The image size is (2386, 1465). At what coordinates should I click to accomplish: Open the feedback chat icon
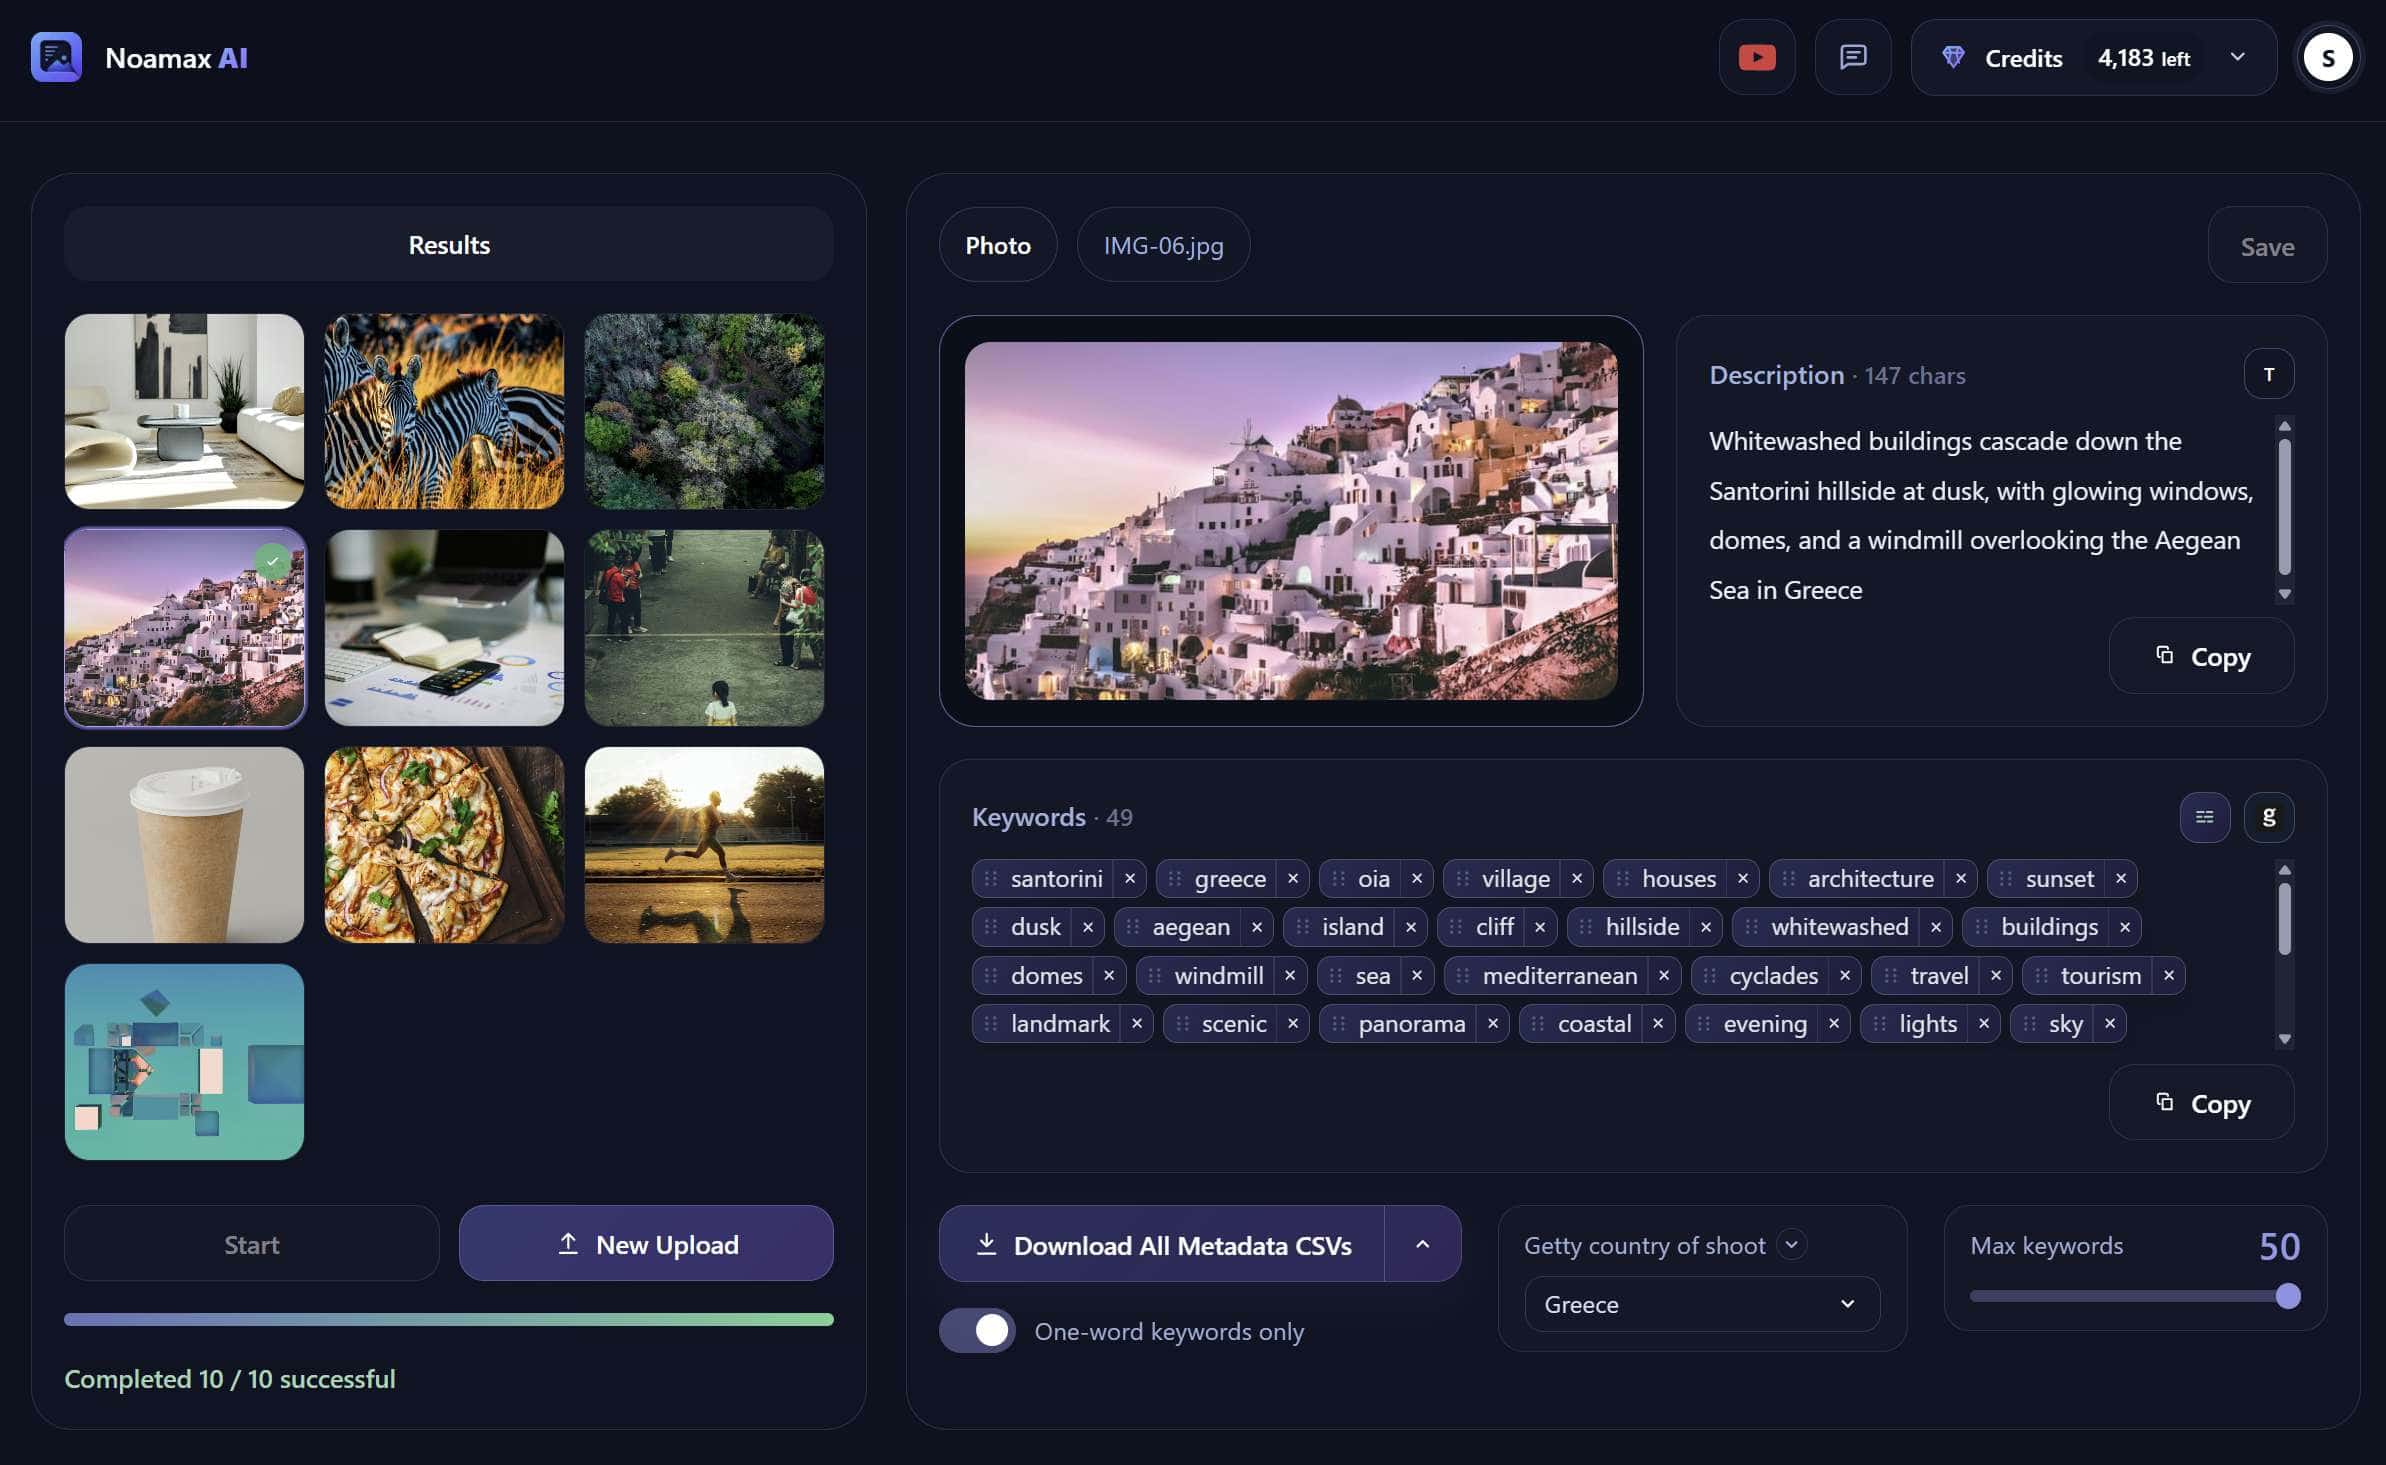click(1853, 57)
